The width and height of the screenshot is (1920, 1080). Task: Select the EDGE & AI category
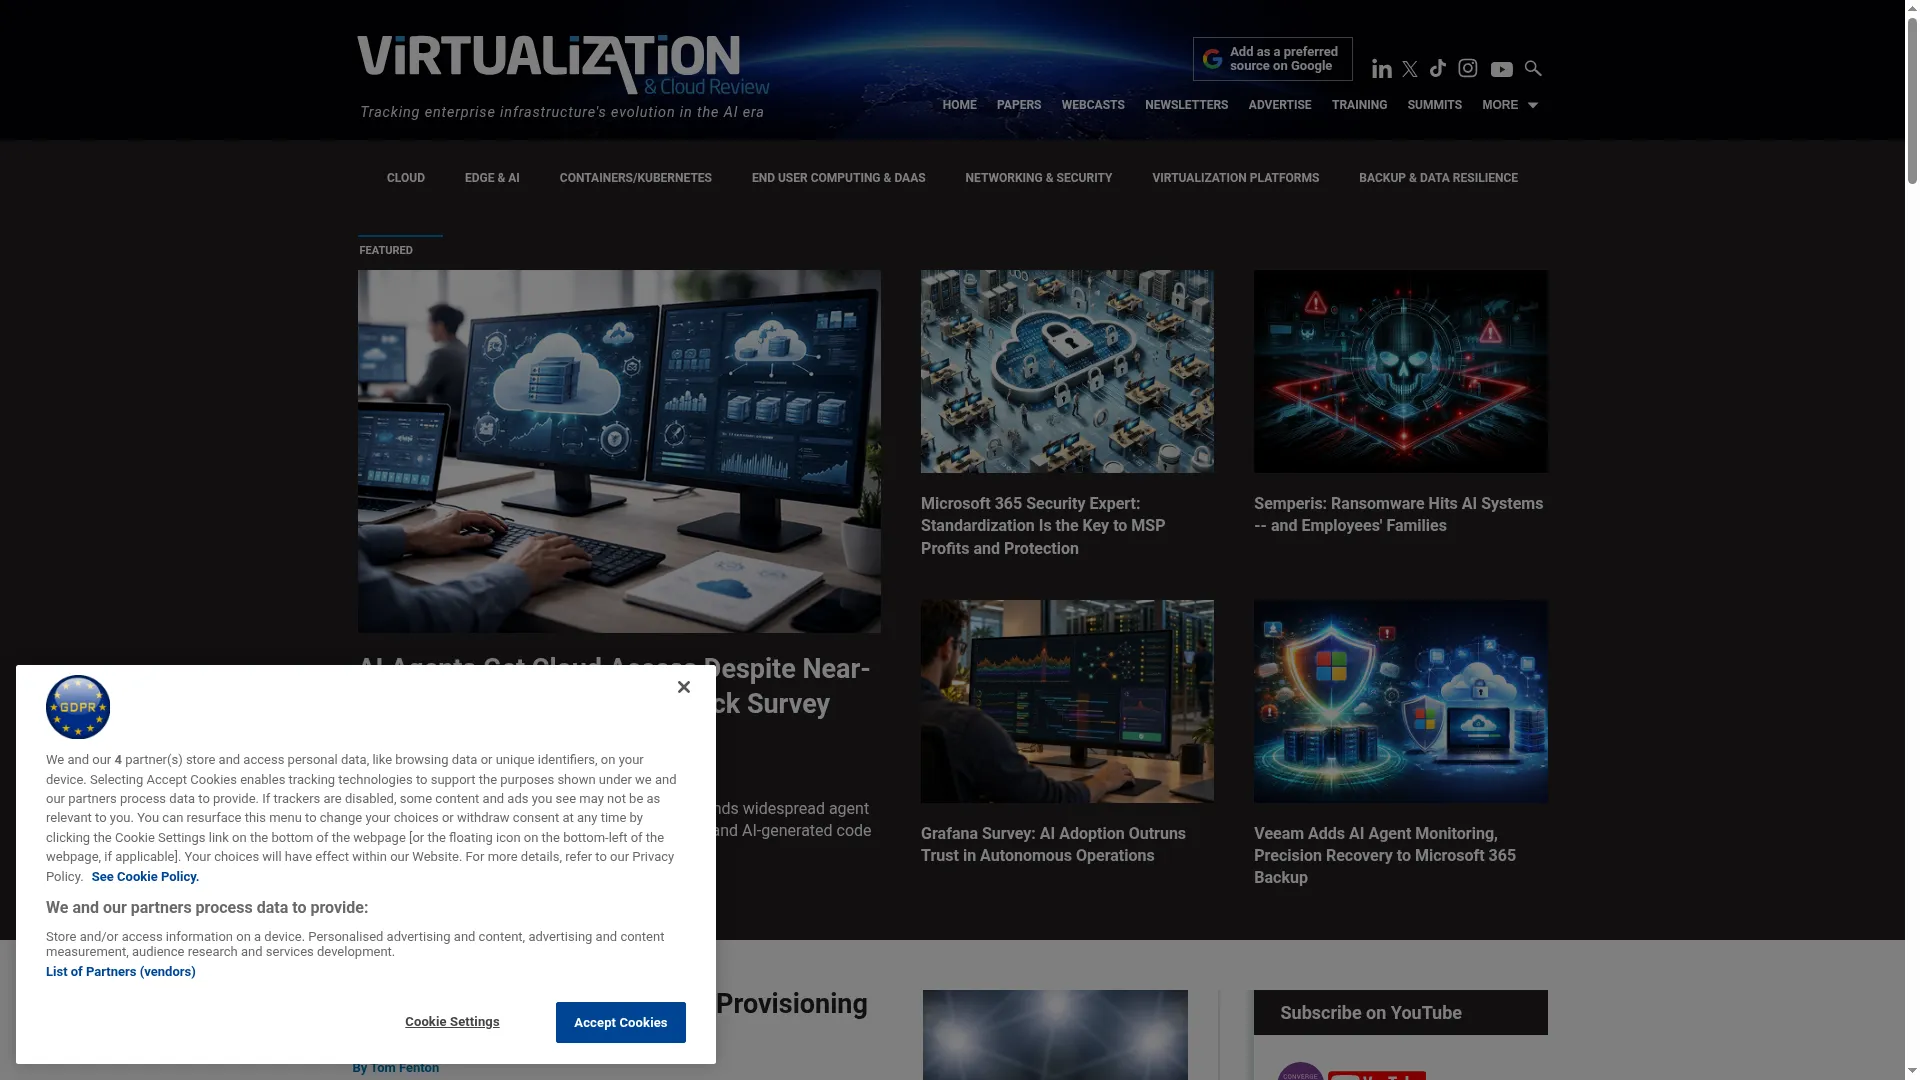[x=492, y=178]
